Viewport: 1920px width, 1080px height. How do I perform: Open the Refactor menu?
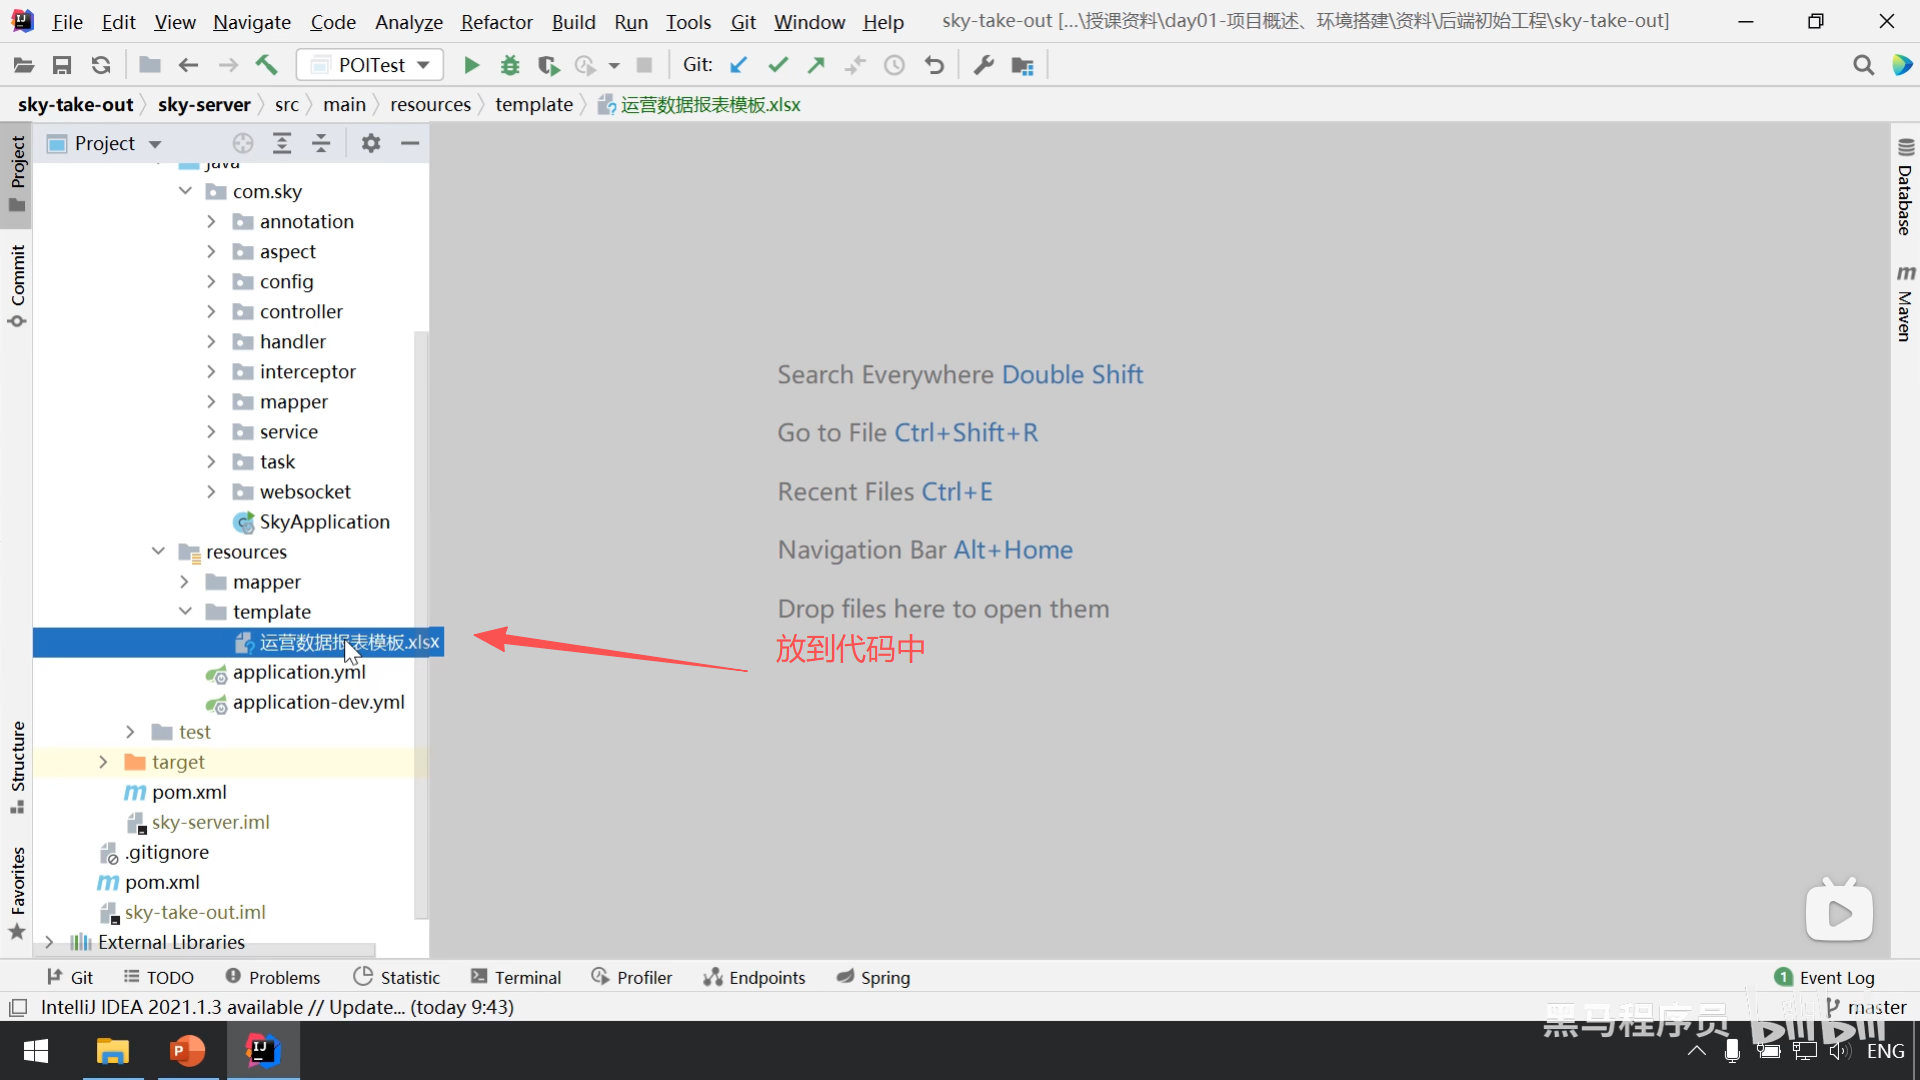coord(496,21)
